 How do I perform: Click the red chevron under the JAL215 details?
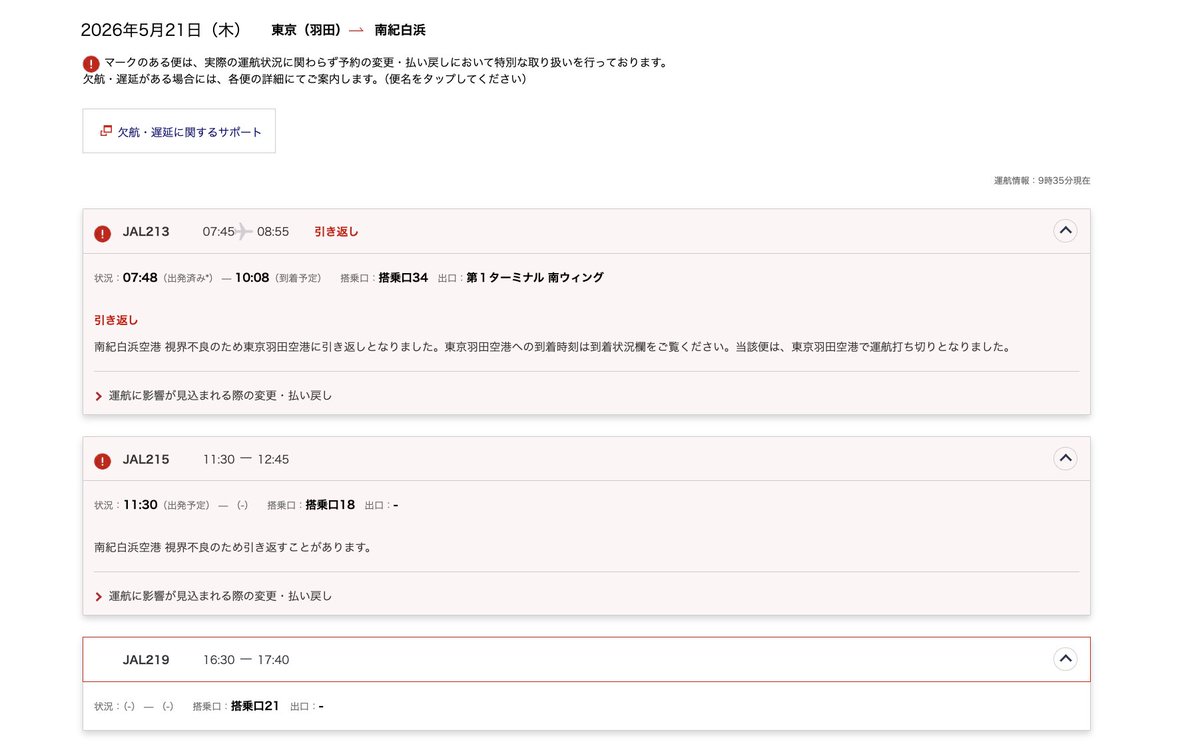pyautogui.click(x=98, y=596)
